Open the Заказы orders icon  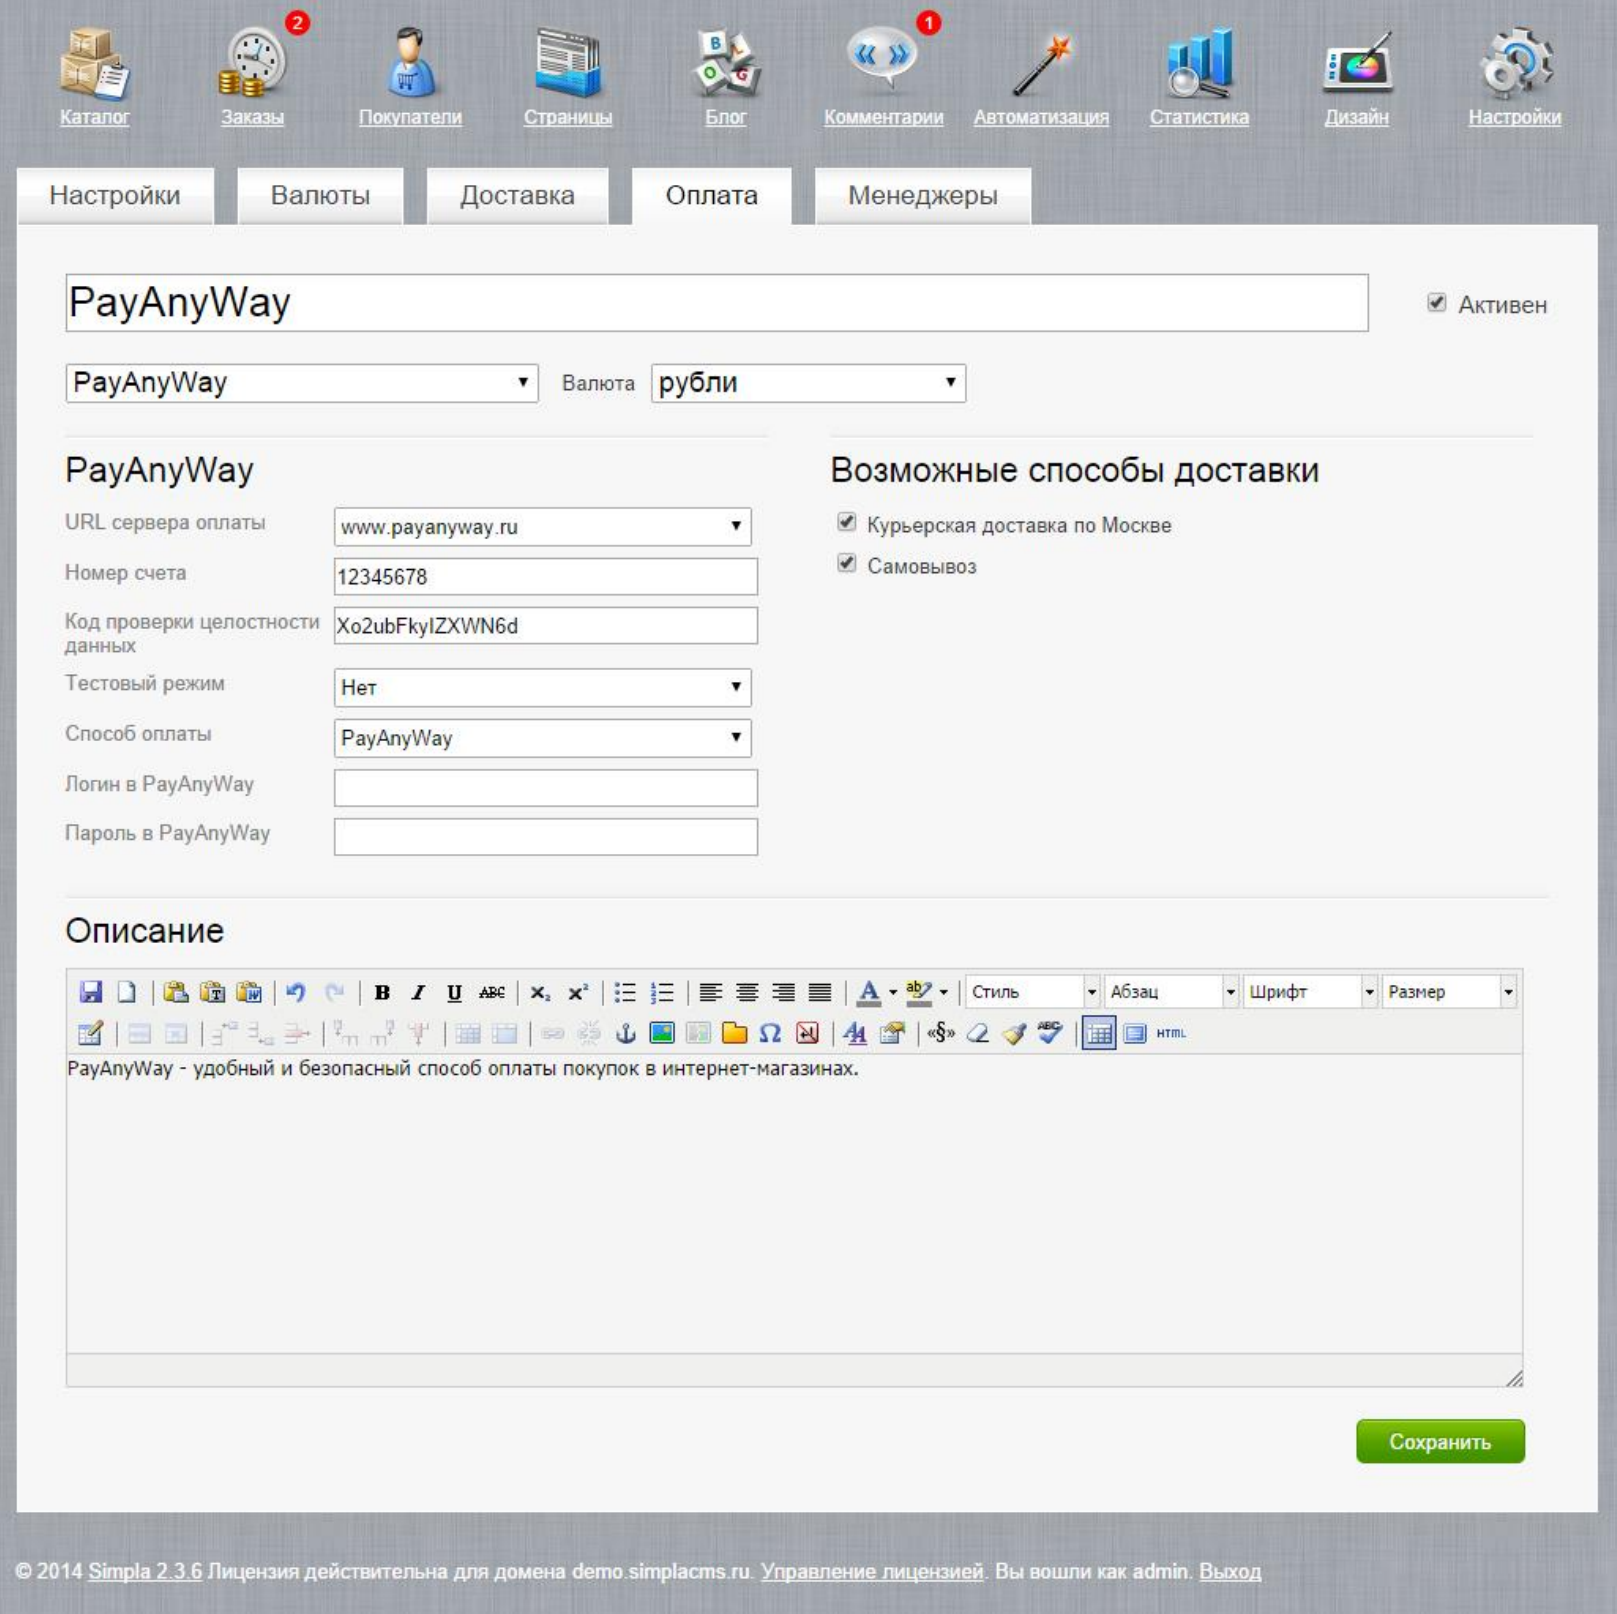pyautogui.click(x=254, y=62)
